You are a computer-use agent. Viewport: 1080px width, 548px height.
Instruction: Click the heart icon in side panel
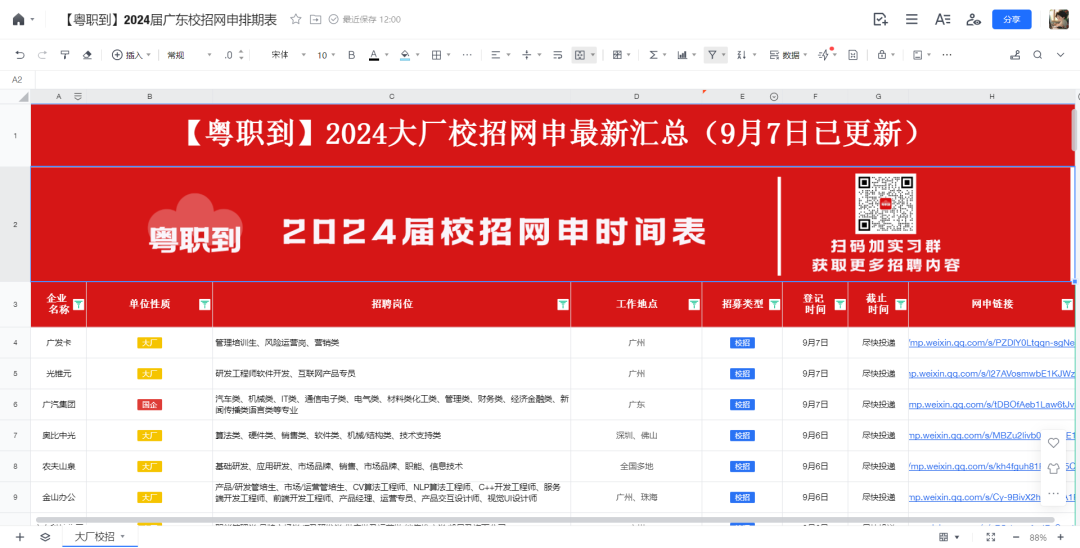coord(1053,443)
